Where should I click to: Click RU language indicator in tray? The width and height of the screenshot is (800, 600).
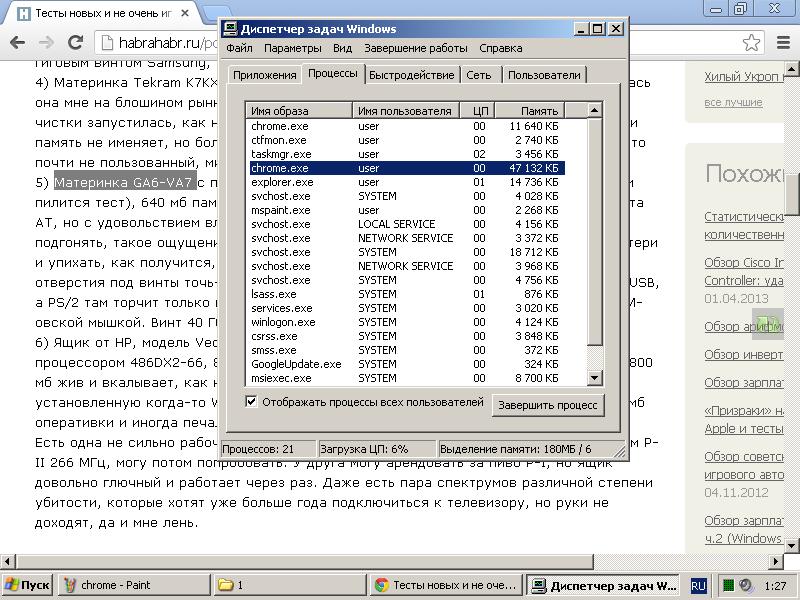pyautogui.click(x=698, y=585)
